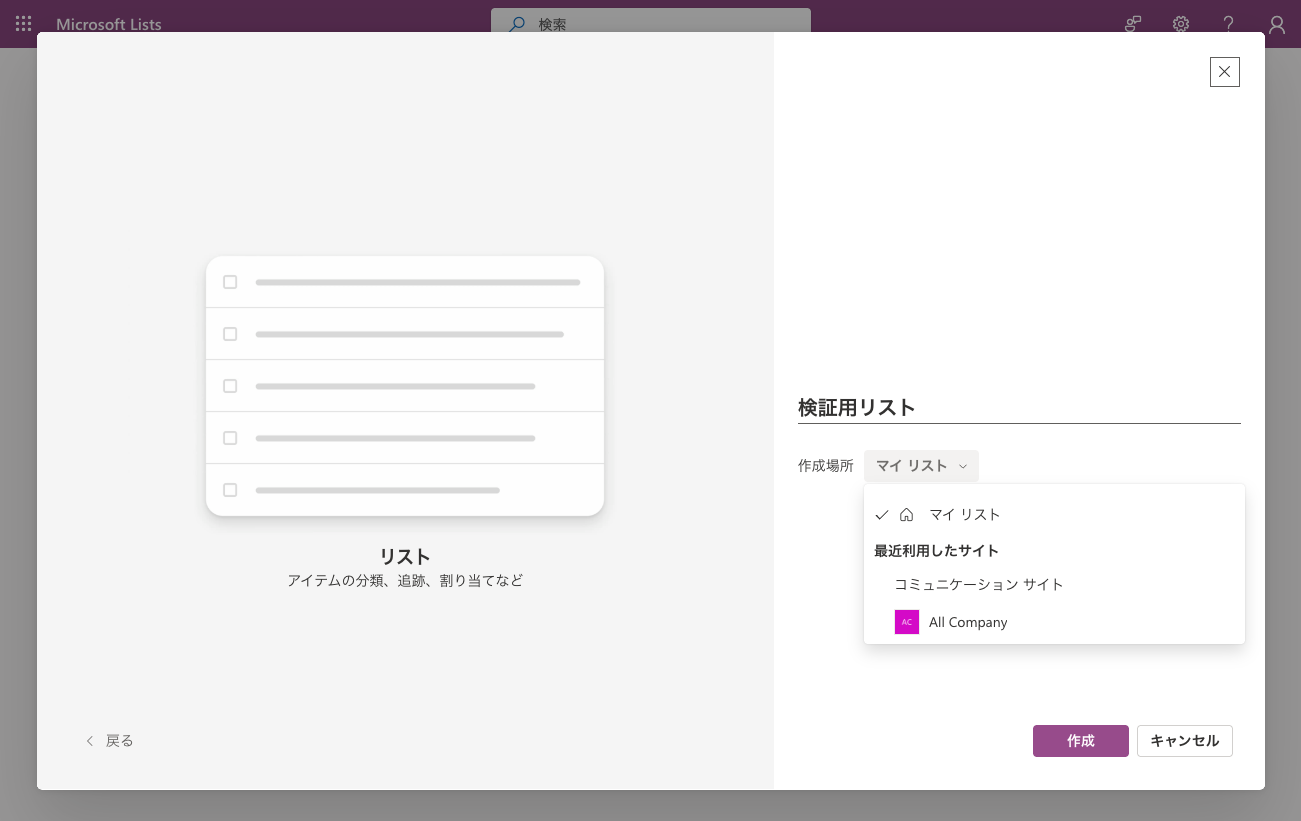Image resolution: width=1301 pixels, height=821 pixels.
Task: Click the 最近利用したサイト header text
Action: point(937,551)
